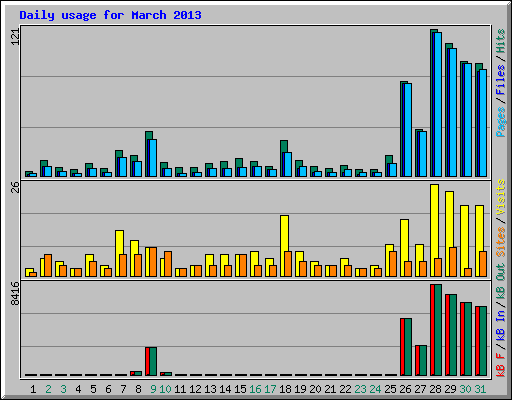The height and width of the screenshot is (400, 512).
Task: Click day label 19 on x-axis
Action: coord(300,389)
